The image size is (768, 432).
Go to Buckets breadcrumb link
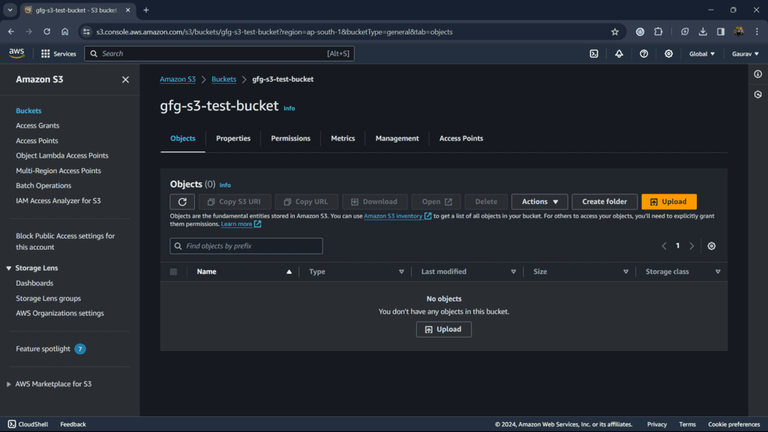(224, 79)
